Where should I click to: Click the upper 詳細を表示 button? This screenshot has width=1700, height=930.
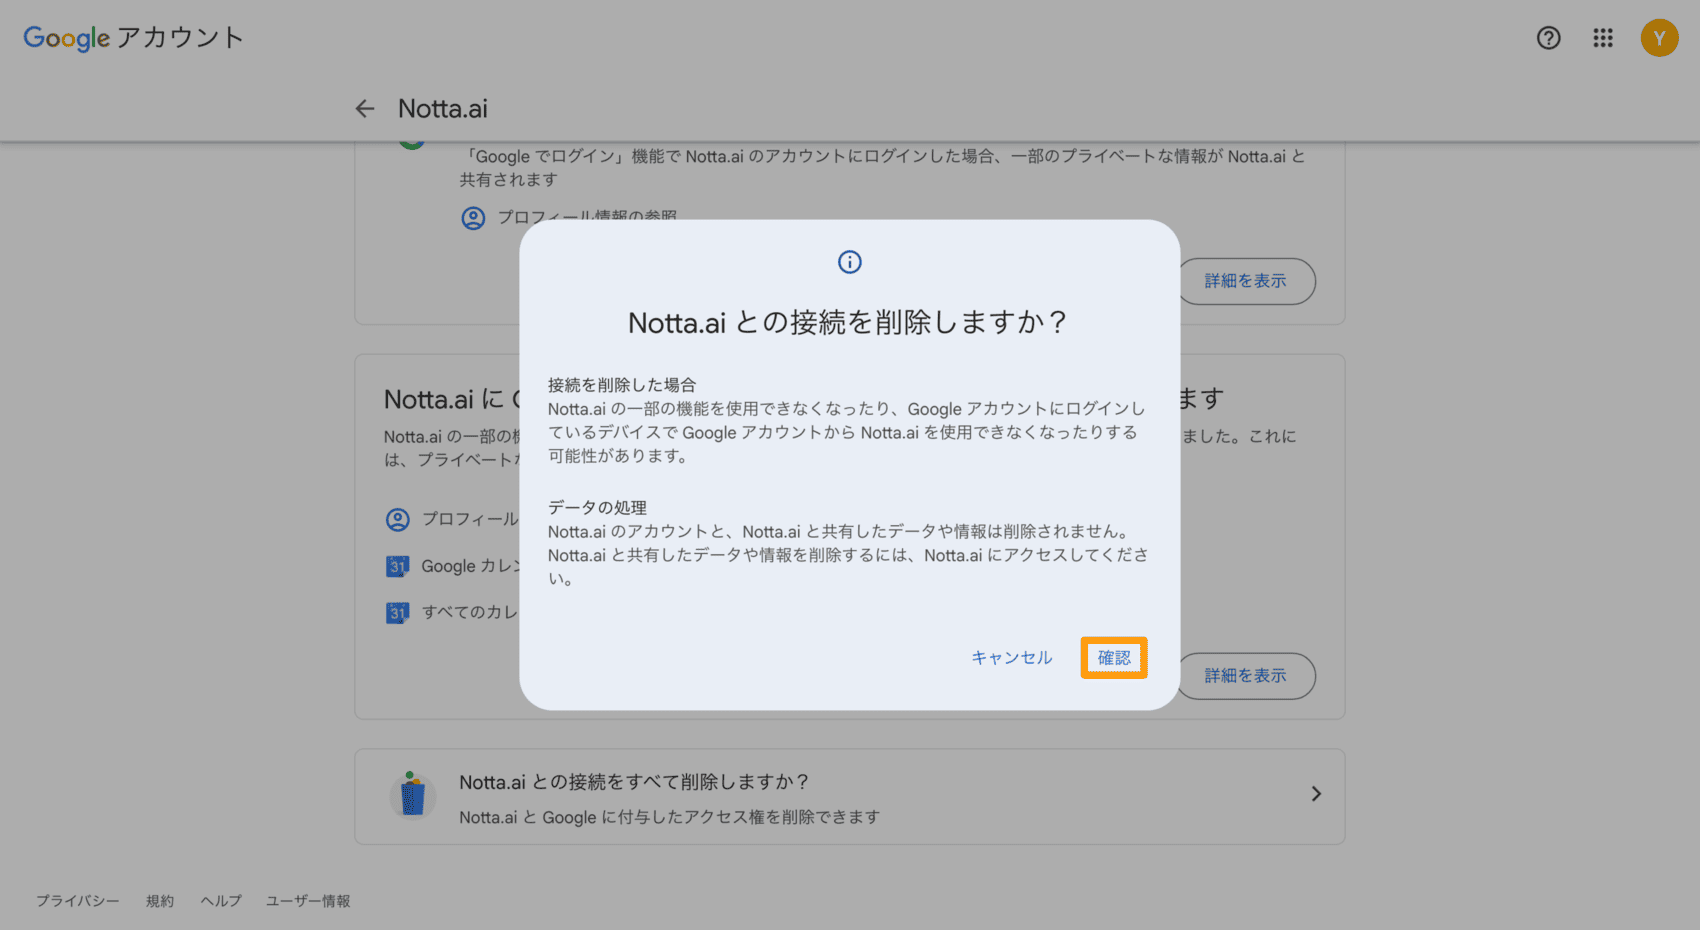pyautogui.click(x=1246, y=281)
